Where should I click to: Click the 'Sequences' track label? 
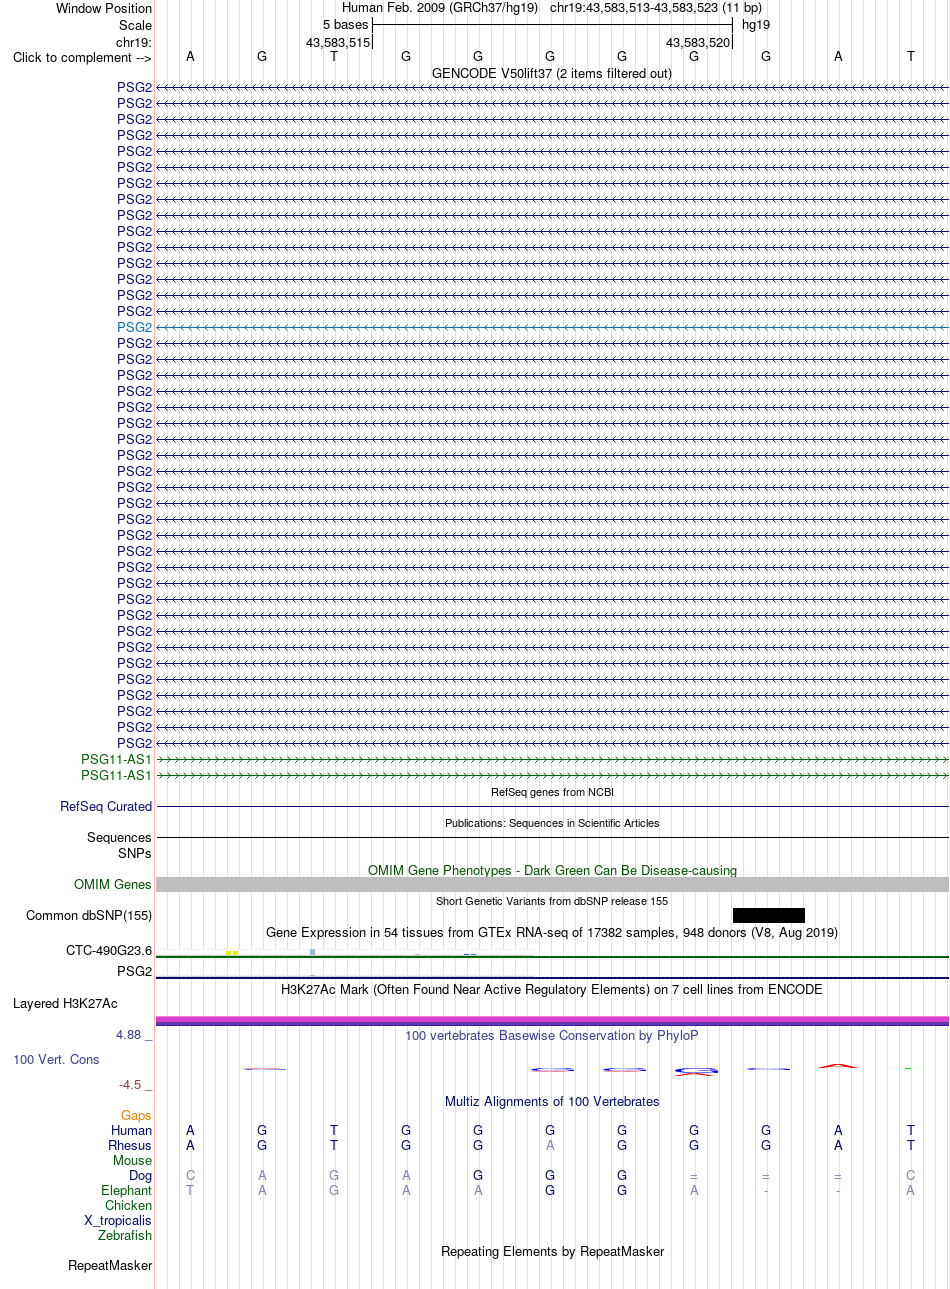coord(119,837)
